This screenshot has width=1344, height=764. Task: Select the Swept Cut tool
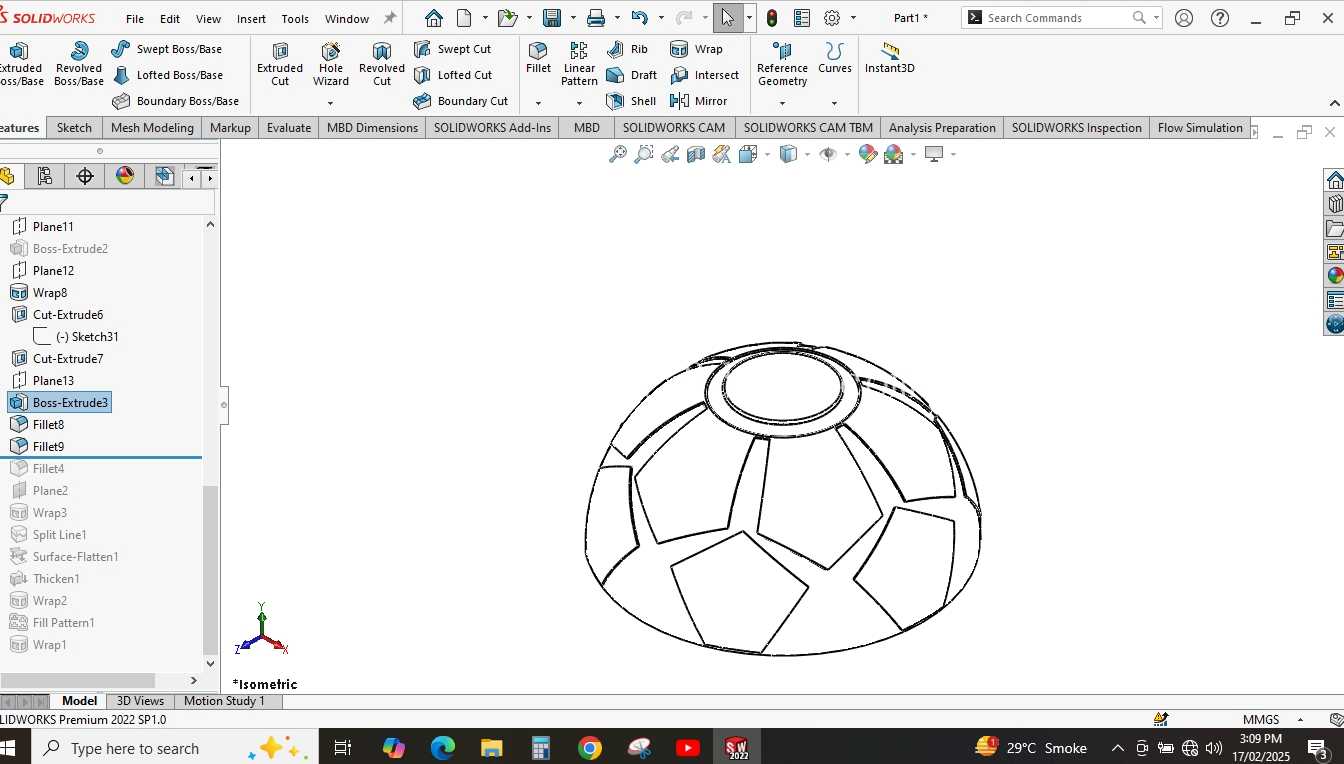pos(452,49)
